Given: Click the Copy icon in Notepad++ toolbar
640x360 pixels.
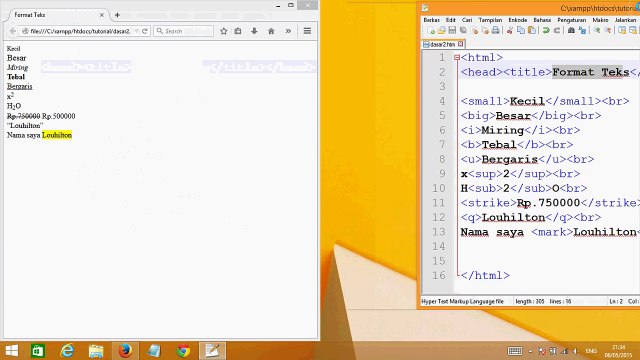Looking at the screenshot, I should coord(521,31).
